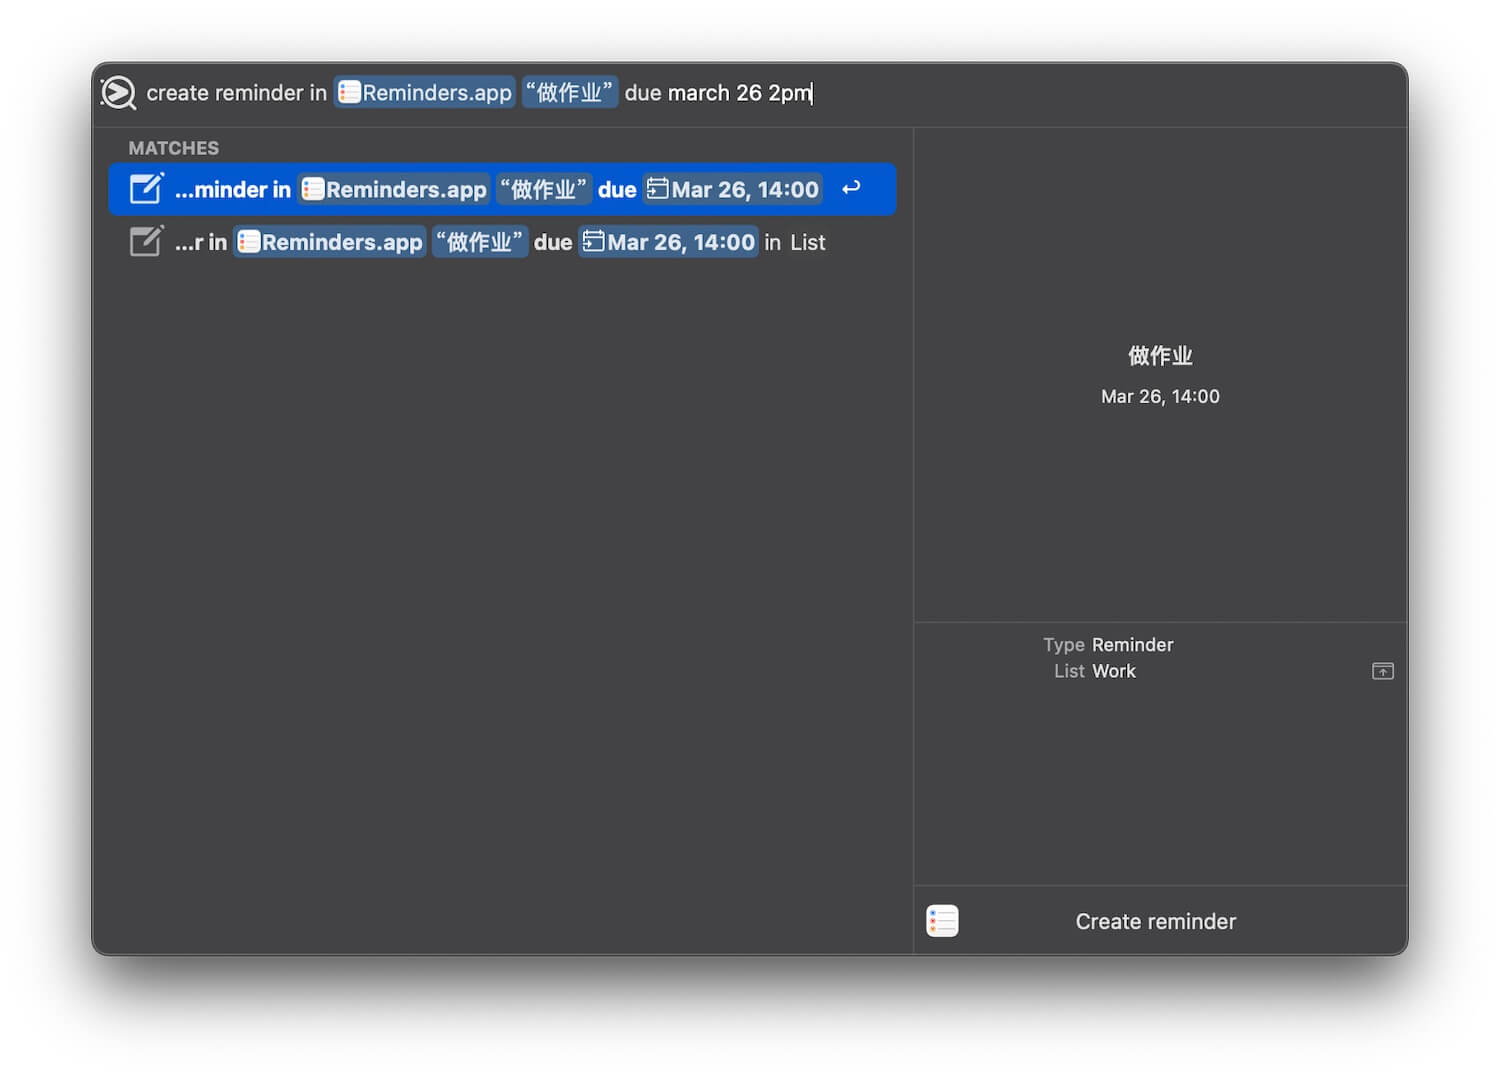1500x1077 pixels.
Task: Click the Reminders app icon in the 'in List' match
Action: (x=249, y=242)
